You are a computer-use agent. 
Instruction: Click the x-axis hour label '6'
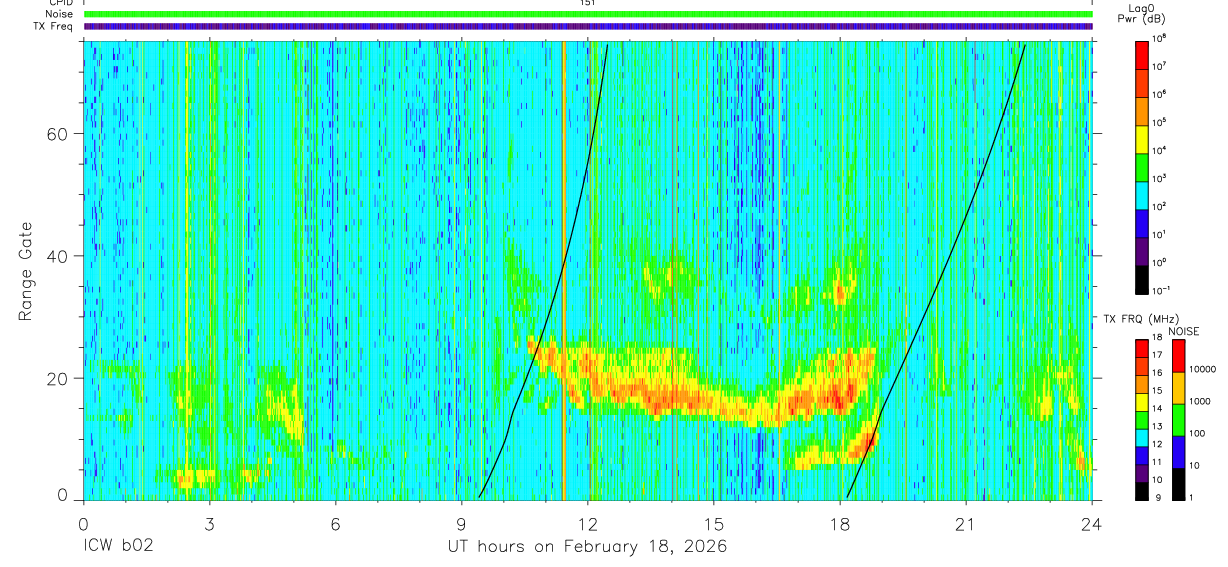click(336, 523)
